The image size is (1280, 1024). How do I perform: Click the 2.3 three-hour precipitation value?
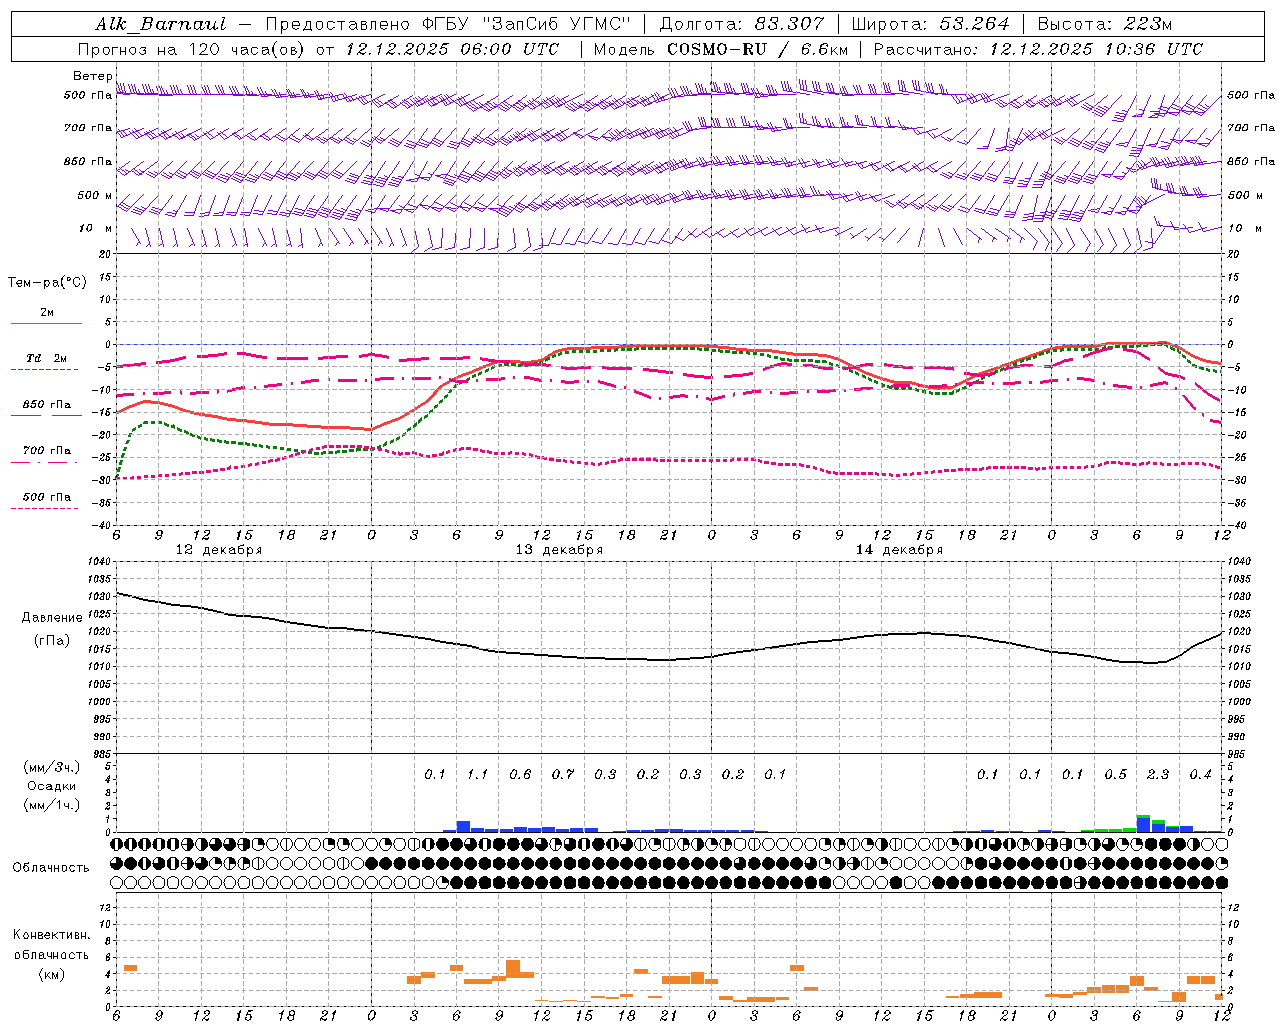(x=1158, y=775)
